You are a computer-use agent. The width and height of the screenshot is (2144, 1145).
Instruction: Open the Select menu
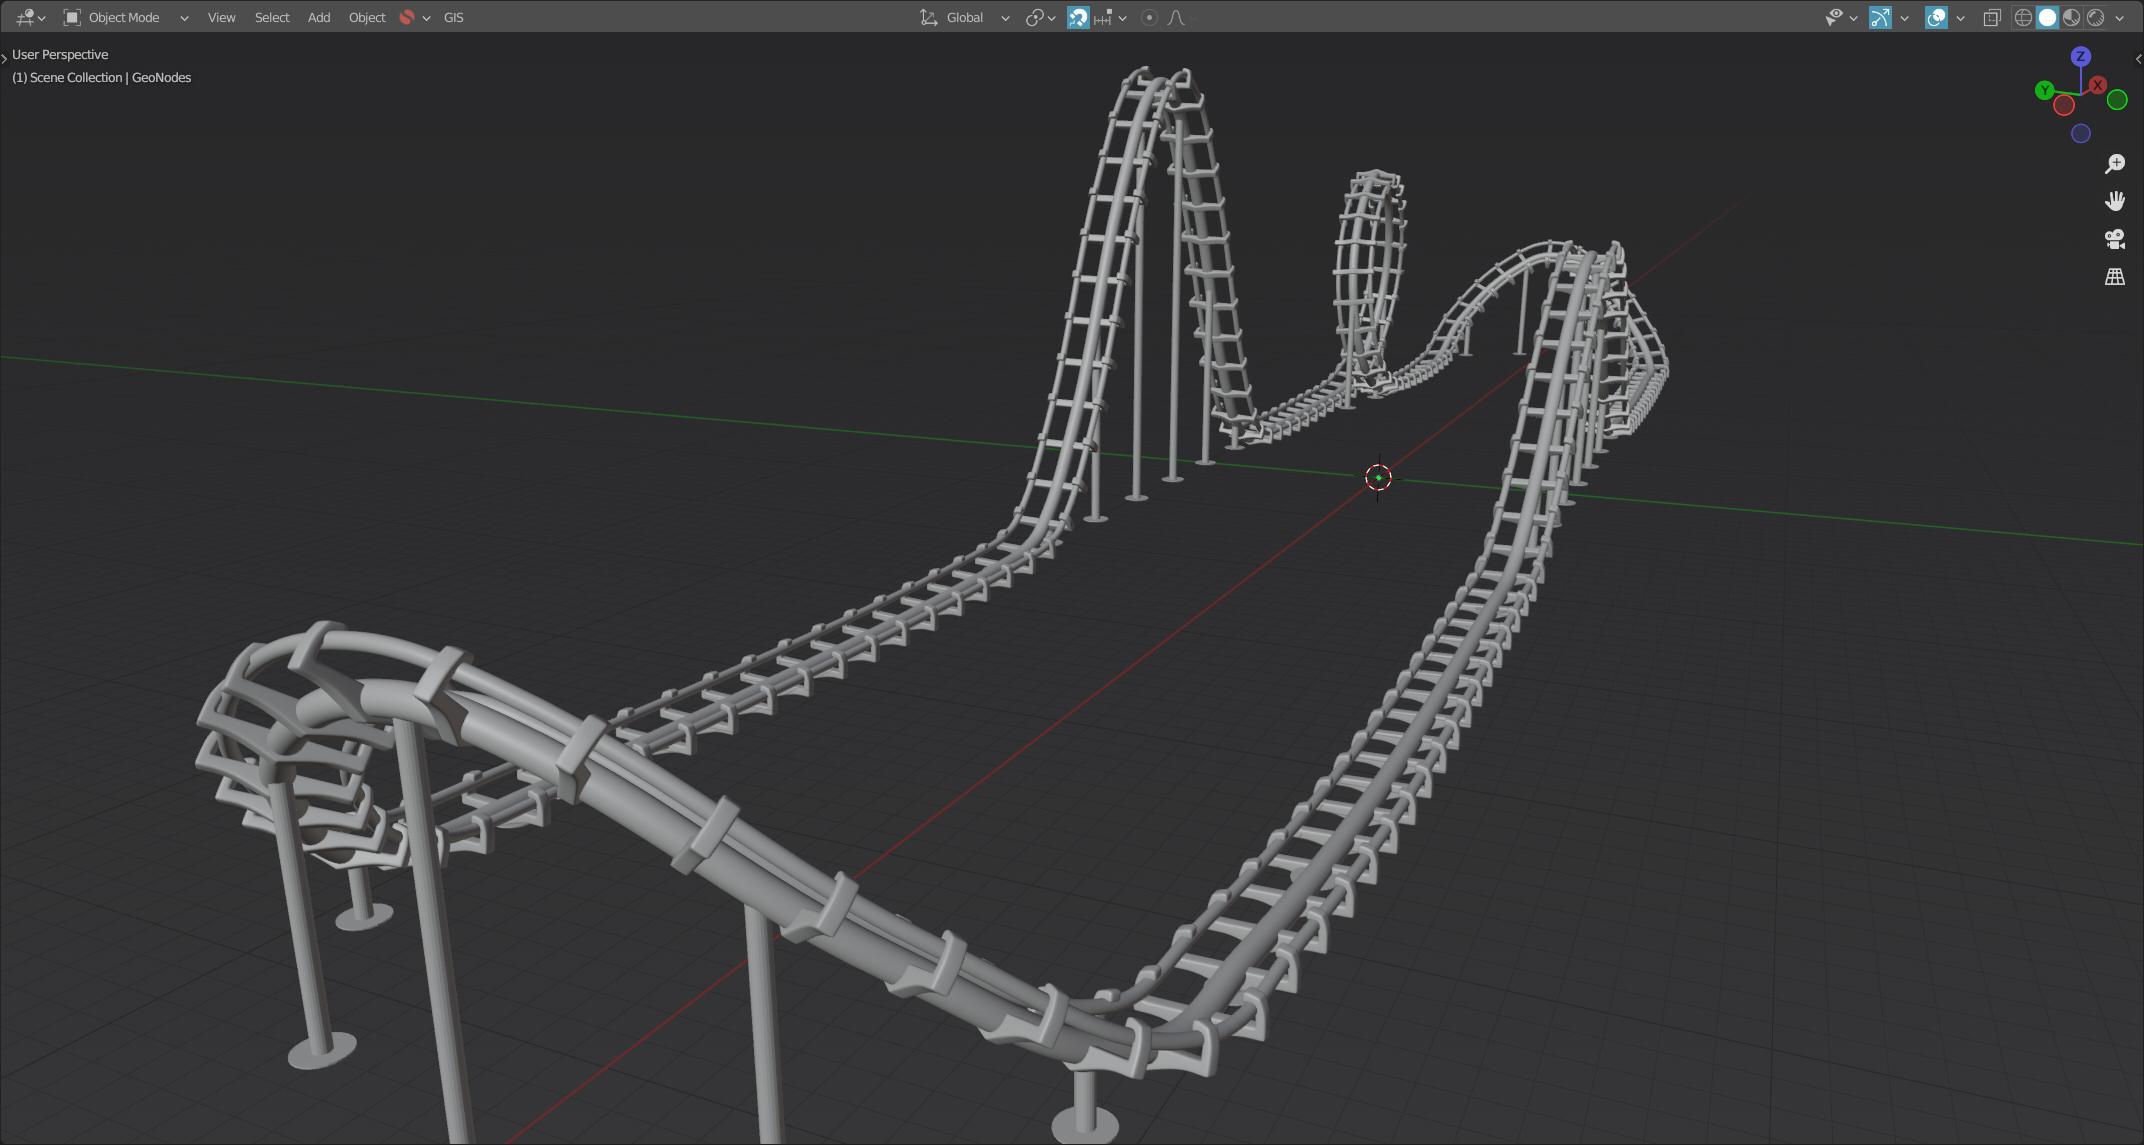tap(271, 17)
